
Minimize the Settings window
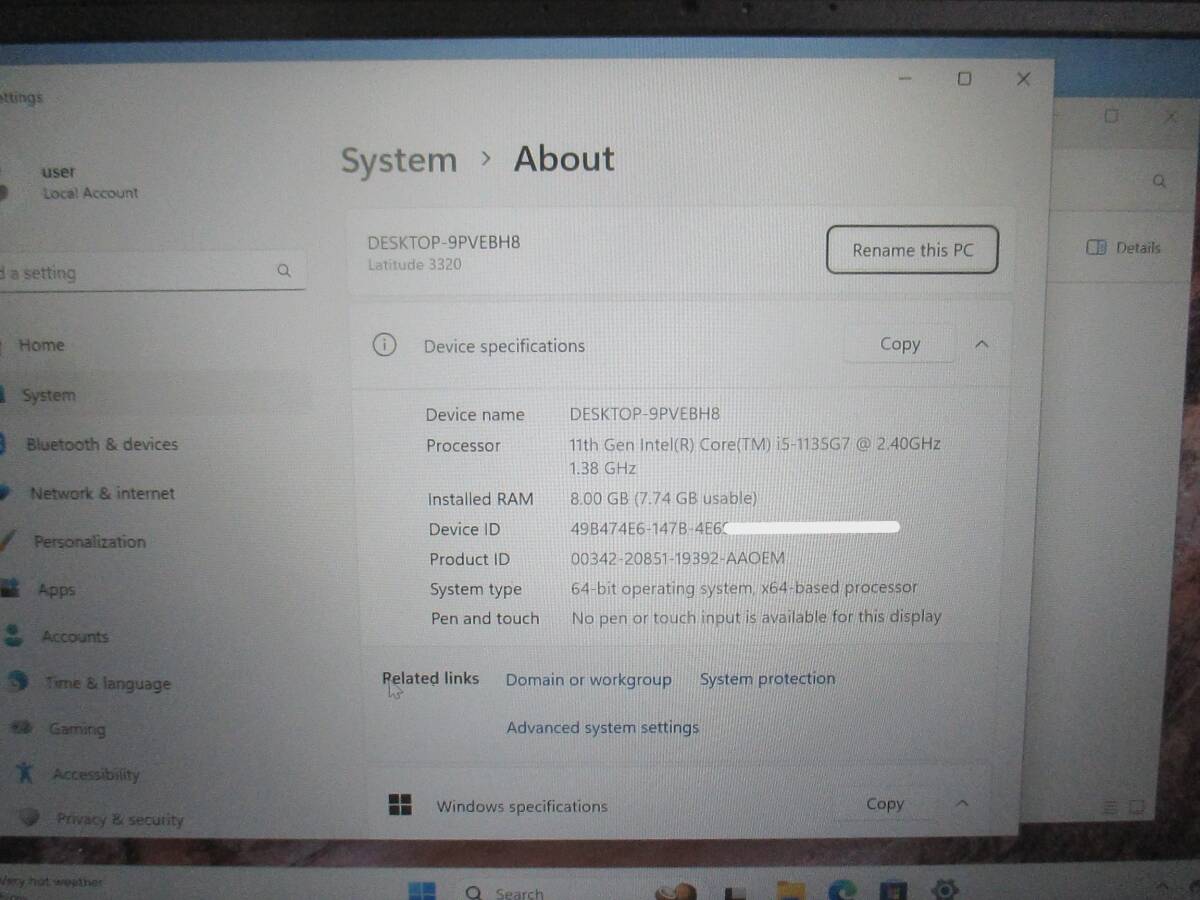pyautogui.click(x=905, y=80)
